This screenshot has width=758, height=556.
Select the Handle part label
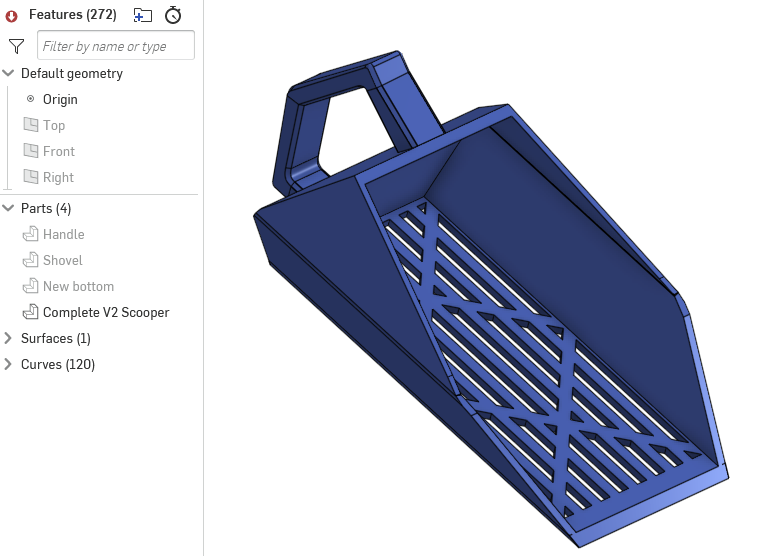(63, 234)
